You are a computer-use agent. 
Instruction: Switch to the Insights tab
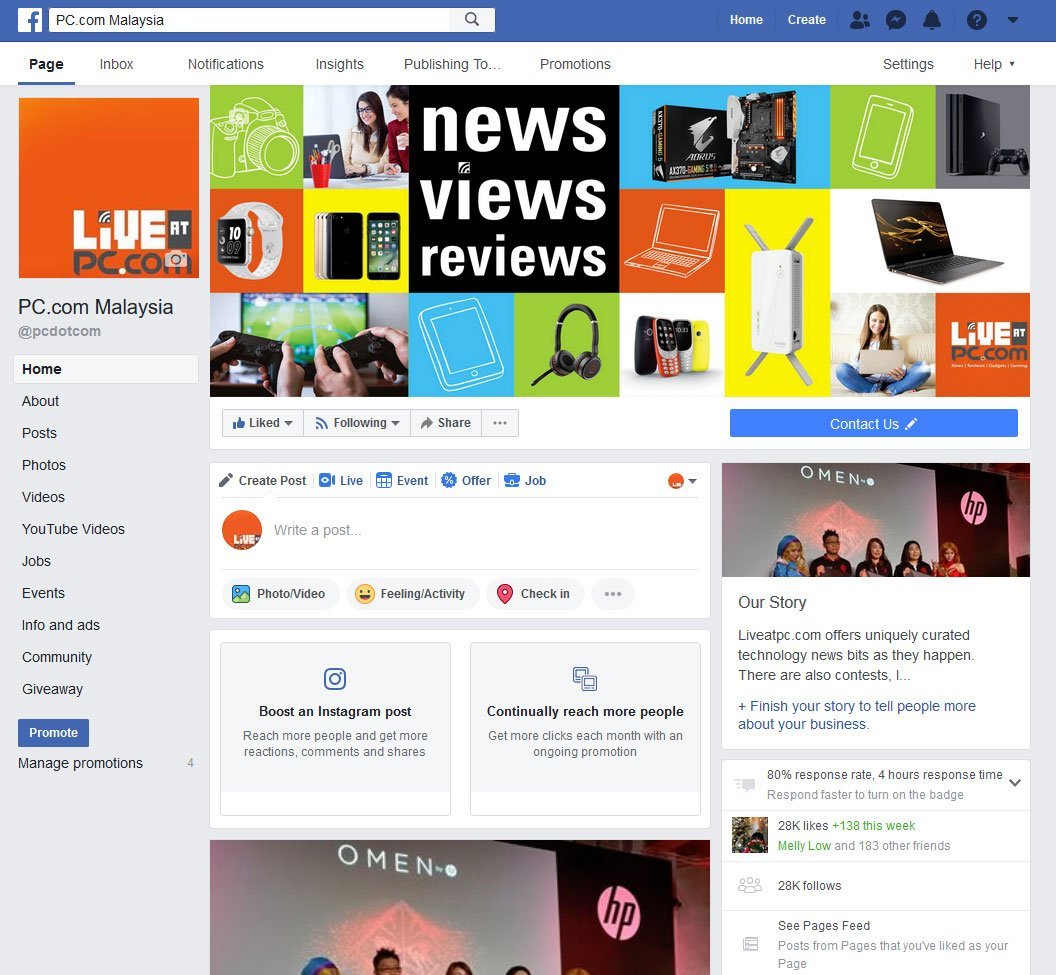339,64
